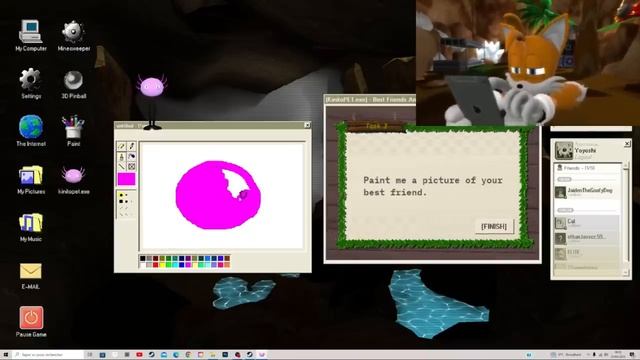Select the paint bucket fill tool
640x360 pixels.
131,156
